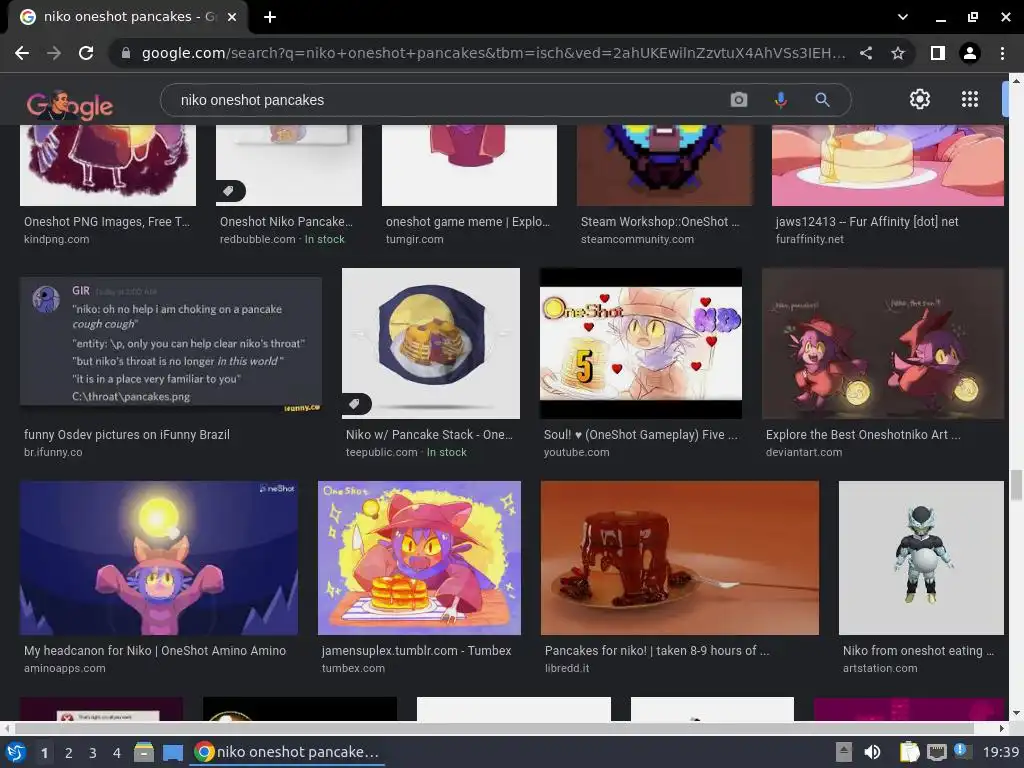Click the page vertical scrollbar thumb

point(1016,485)
